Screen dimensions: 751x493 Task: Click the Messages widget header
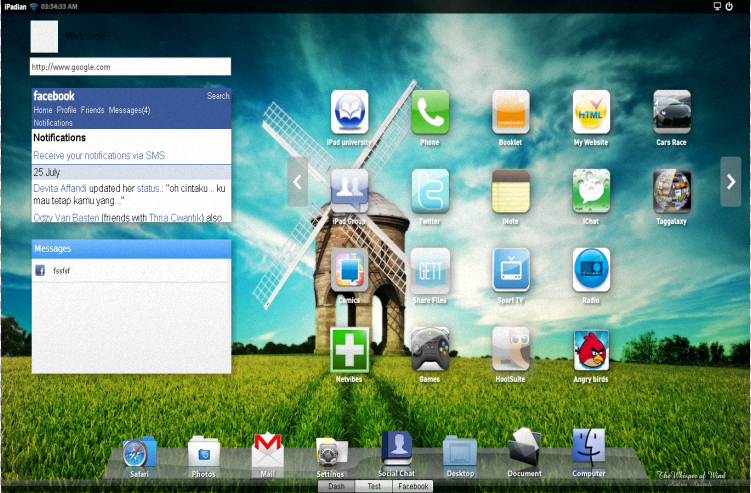(131, 249)
